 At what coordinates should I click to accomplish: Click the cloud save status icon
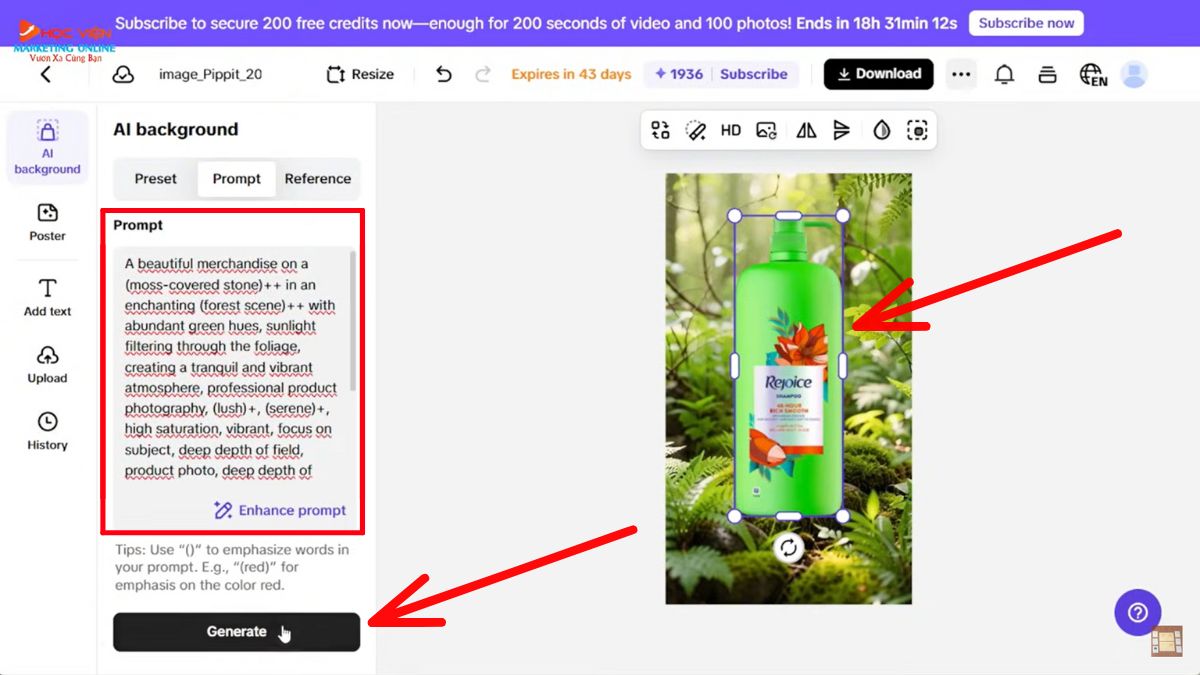122,74
